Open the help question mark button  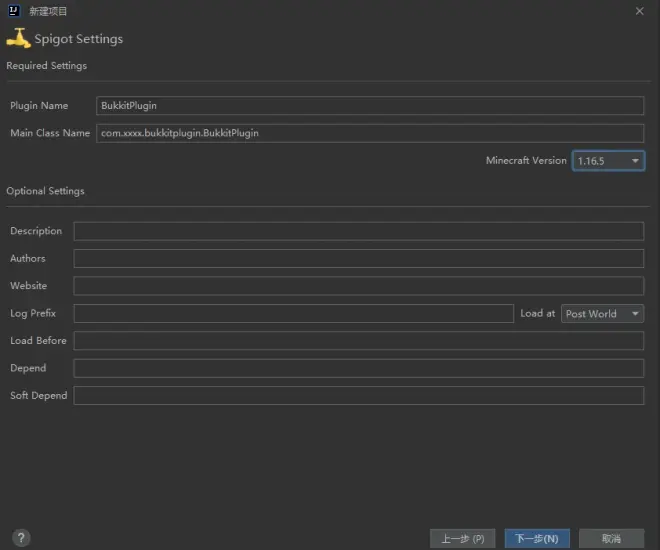click(21, 537)
